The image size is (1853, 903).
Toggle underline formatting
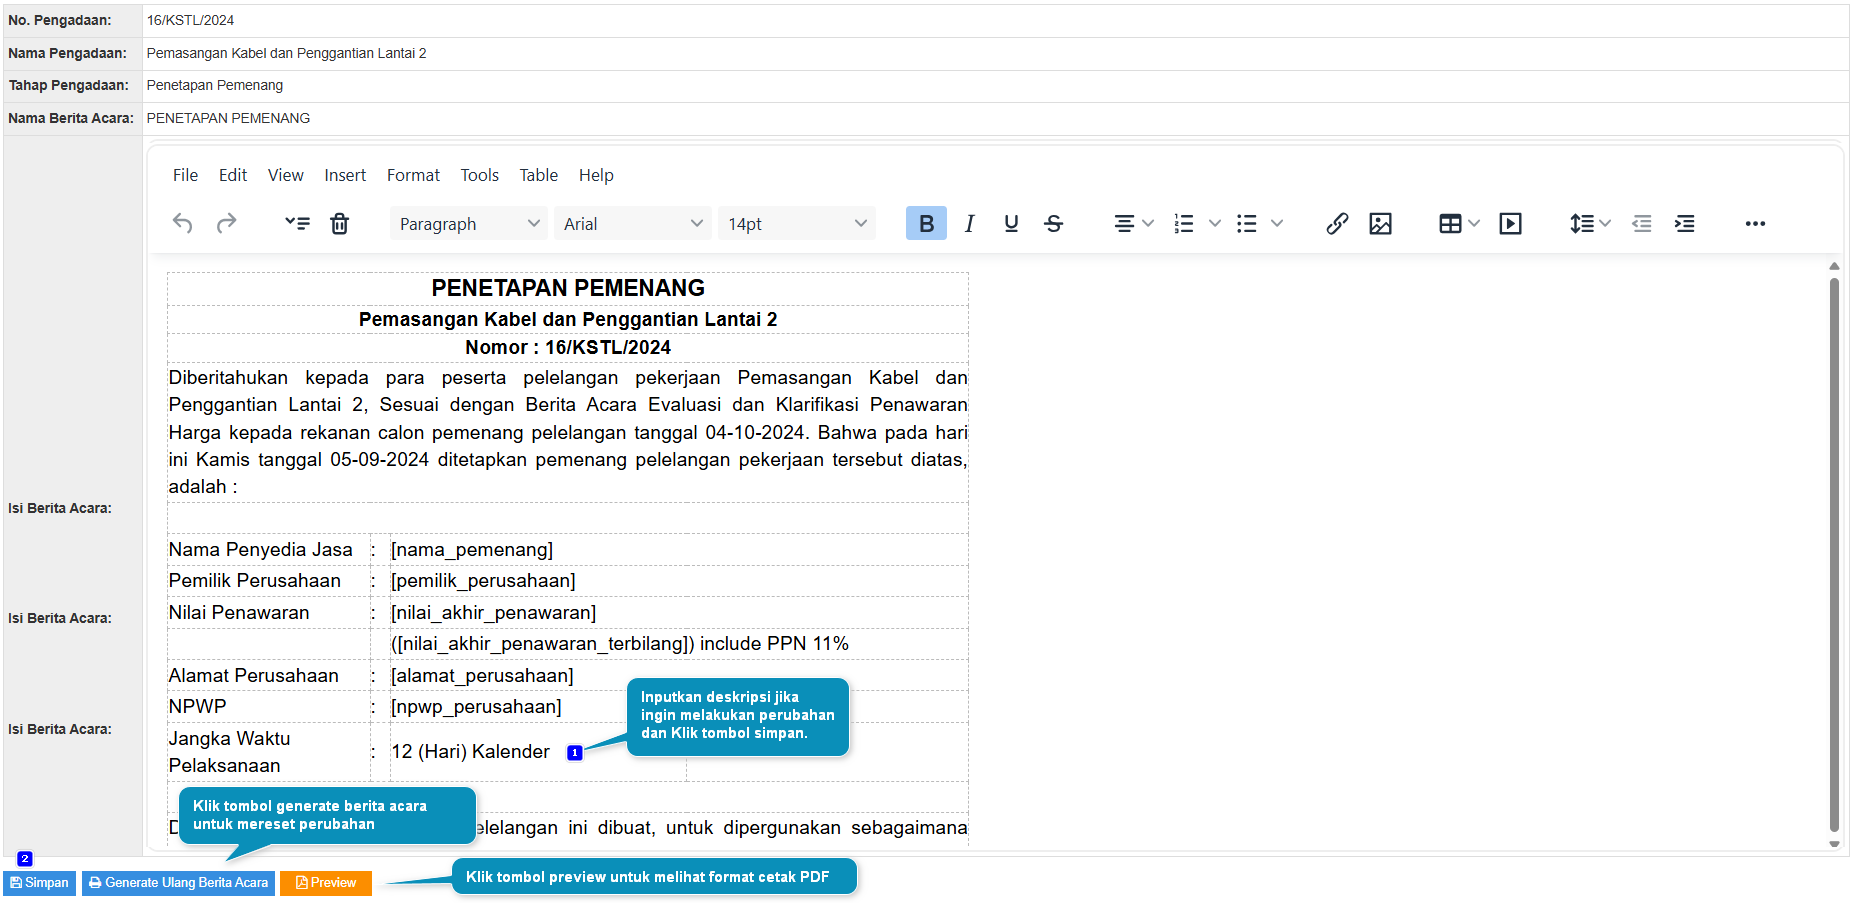click(x=1011, y=223)
